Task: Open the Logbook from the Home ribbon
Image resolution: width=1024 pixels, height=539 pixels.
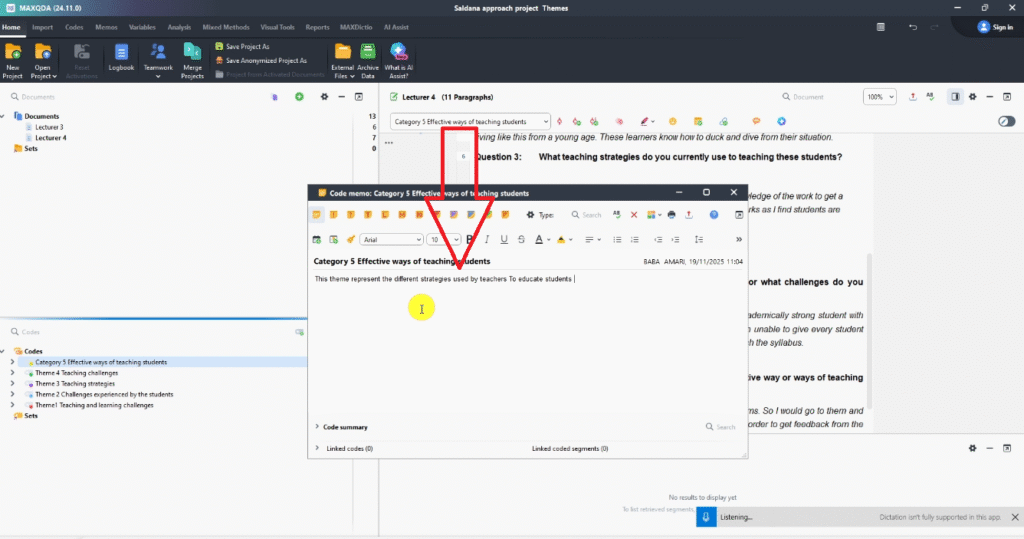Action: (121, 58)
